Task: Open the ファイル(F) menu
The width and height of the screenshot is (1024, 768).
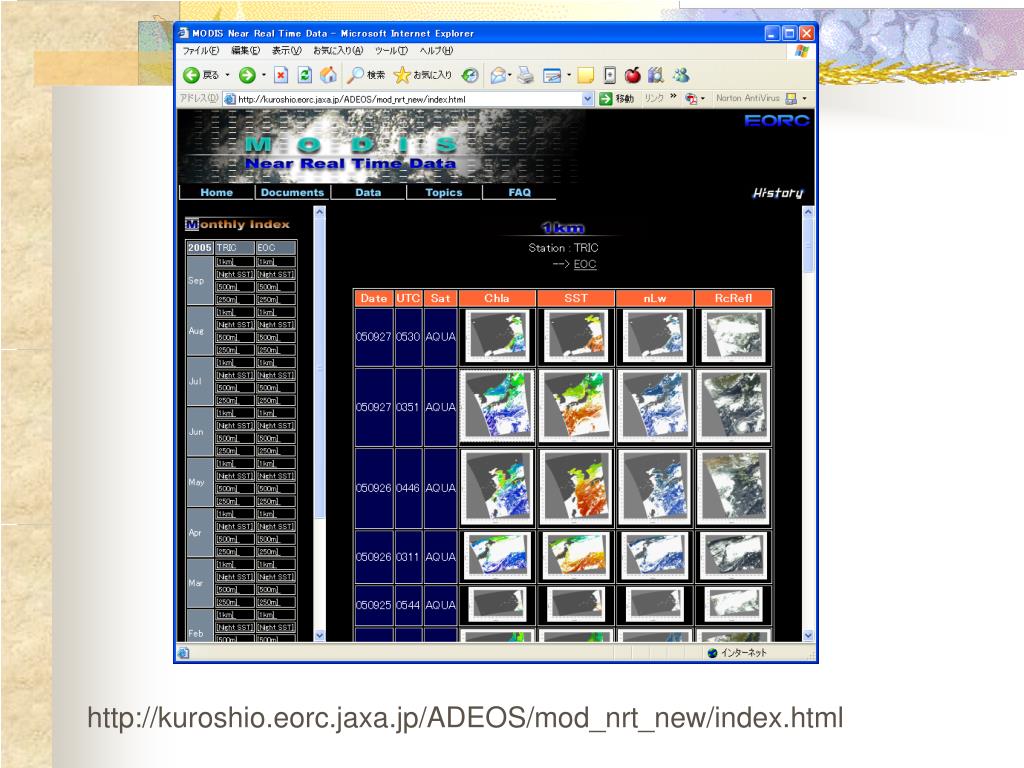Action: pyautogui.click(x=200, y=50)
